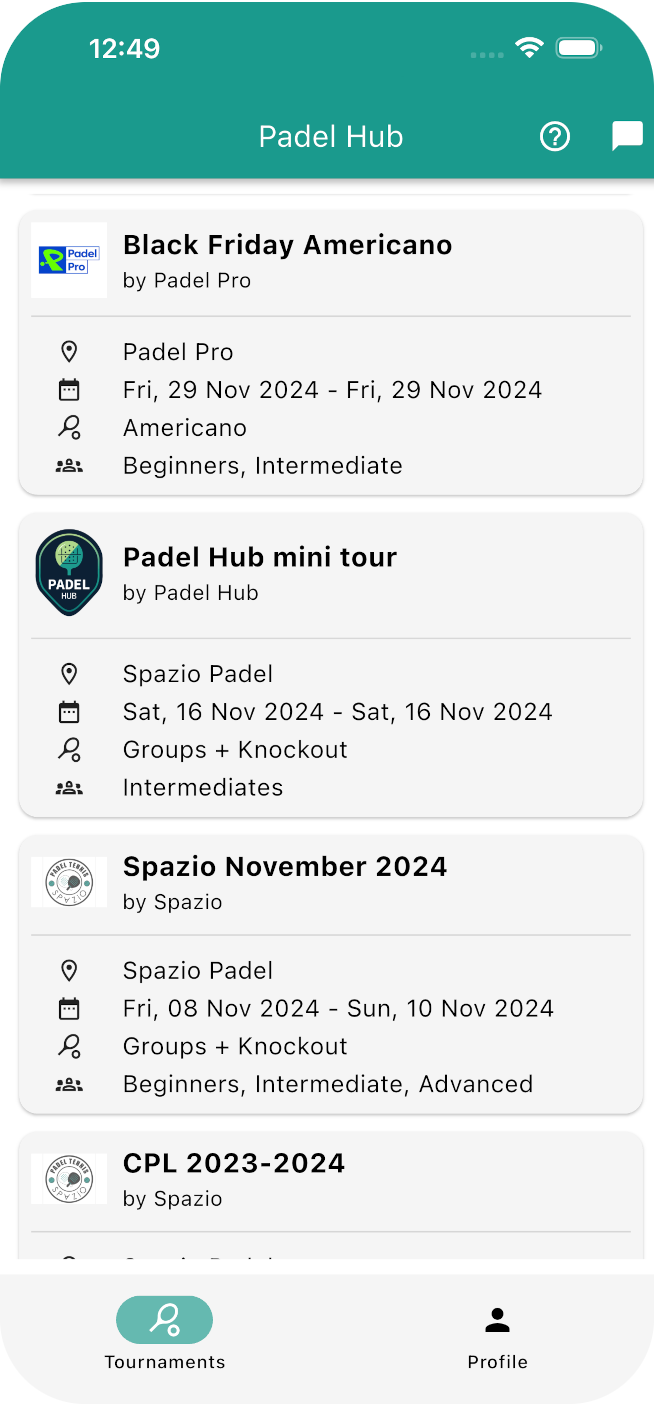The width and height of the screenshot is (664, 1406).
Task: Click the group icon beside Beginners, Intermediate
Action: pyautogui.click(x=69, y=466)
